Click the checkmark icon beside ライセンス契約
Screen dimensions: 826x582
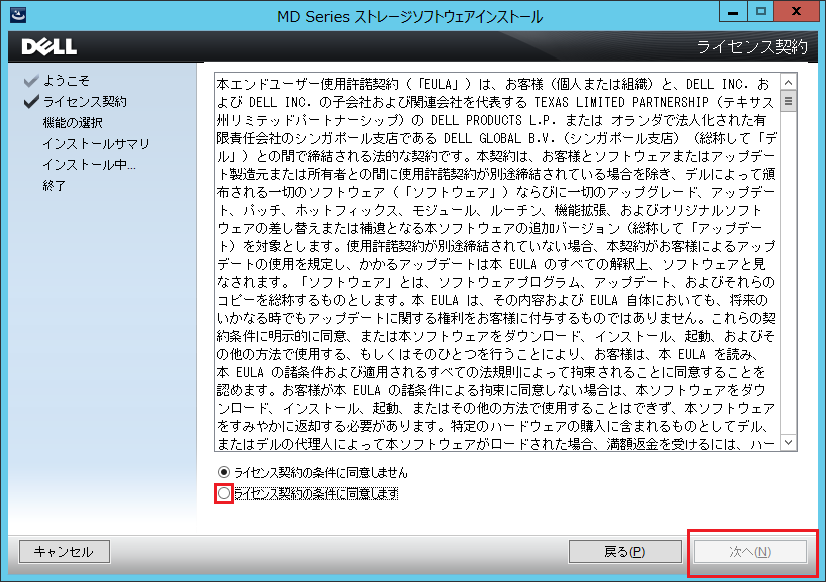click(x=31, y=102)
